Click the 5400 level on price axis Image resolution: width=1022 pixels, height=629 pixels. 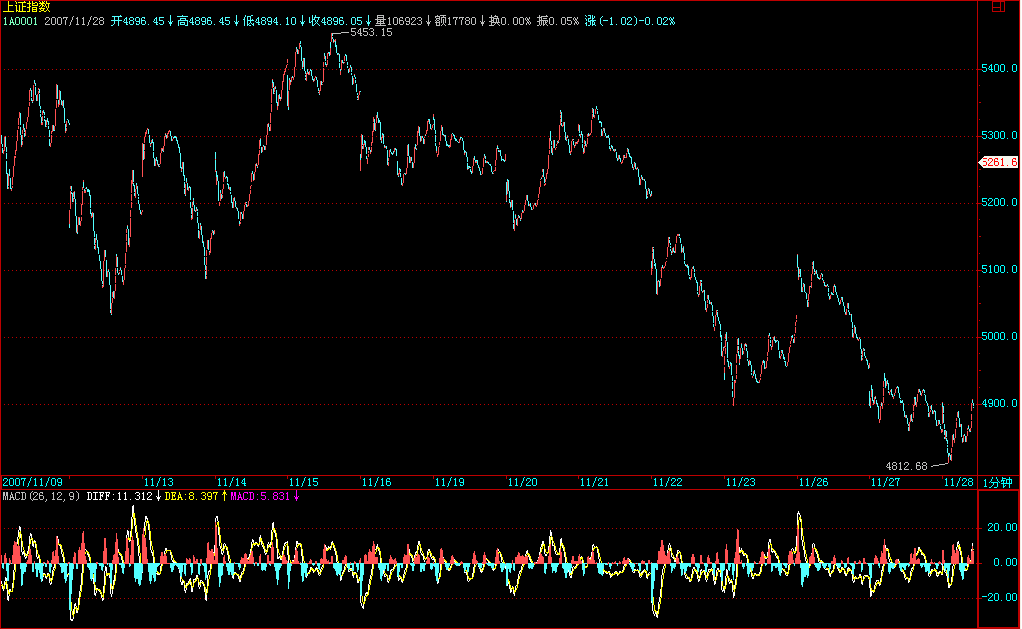pos(997,69)
